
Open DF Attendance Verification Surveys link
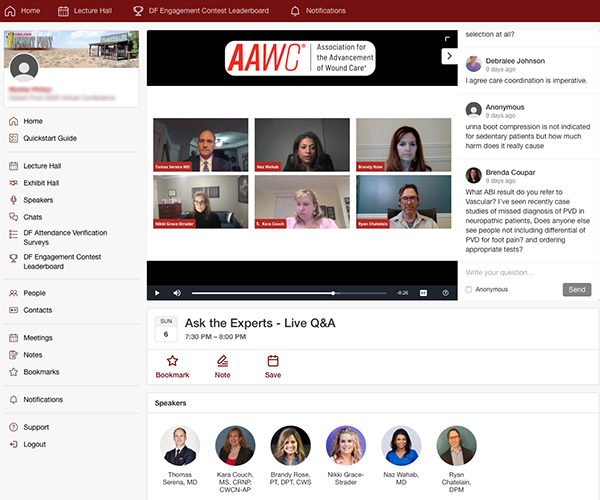click(65, 238)
